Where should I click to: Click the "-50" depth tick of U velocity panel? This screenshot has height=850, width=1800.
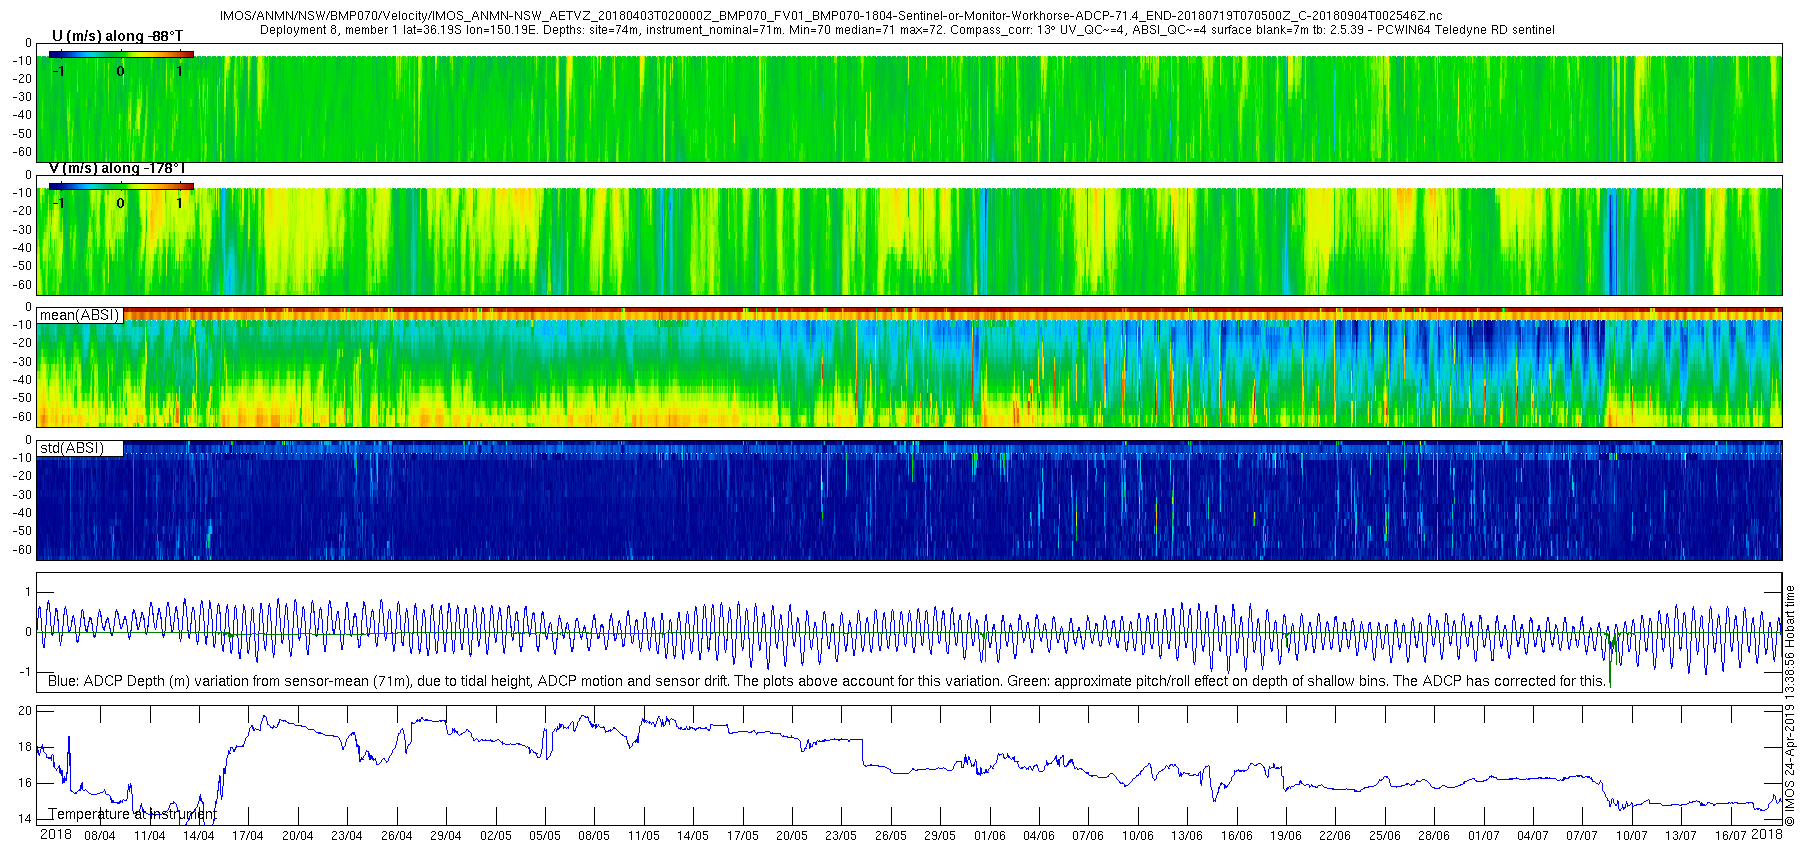click(x=22, y=134)
